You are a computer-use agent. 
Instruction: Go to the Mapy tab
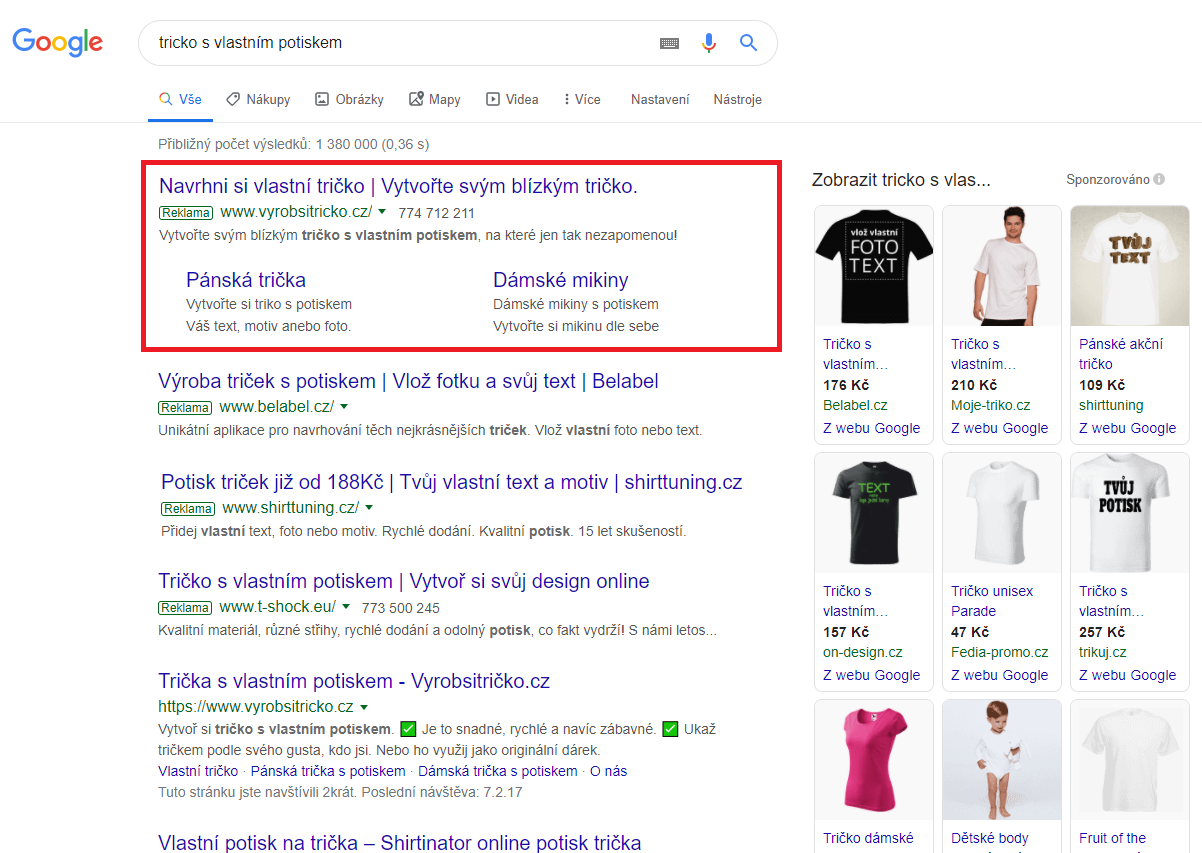(x=434, y=99)
